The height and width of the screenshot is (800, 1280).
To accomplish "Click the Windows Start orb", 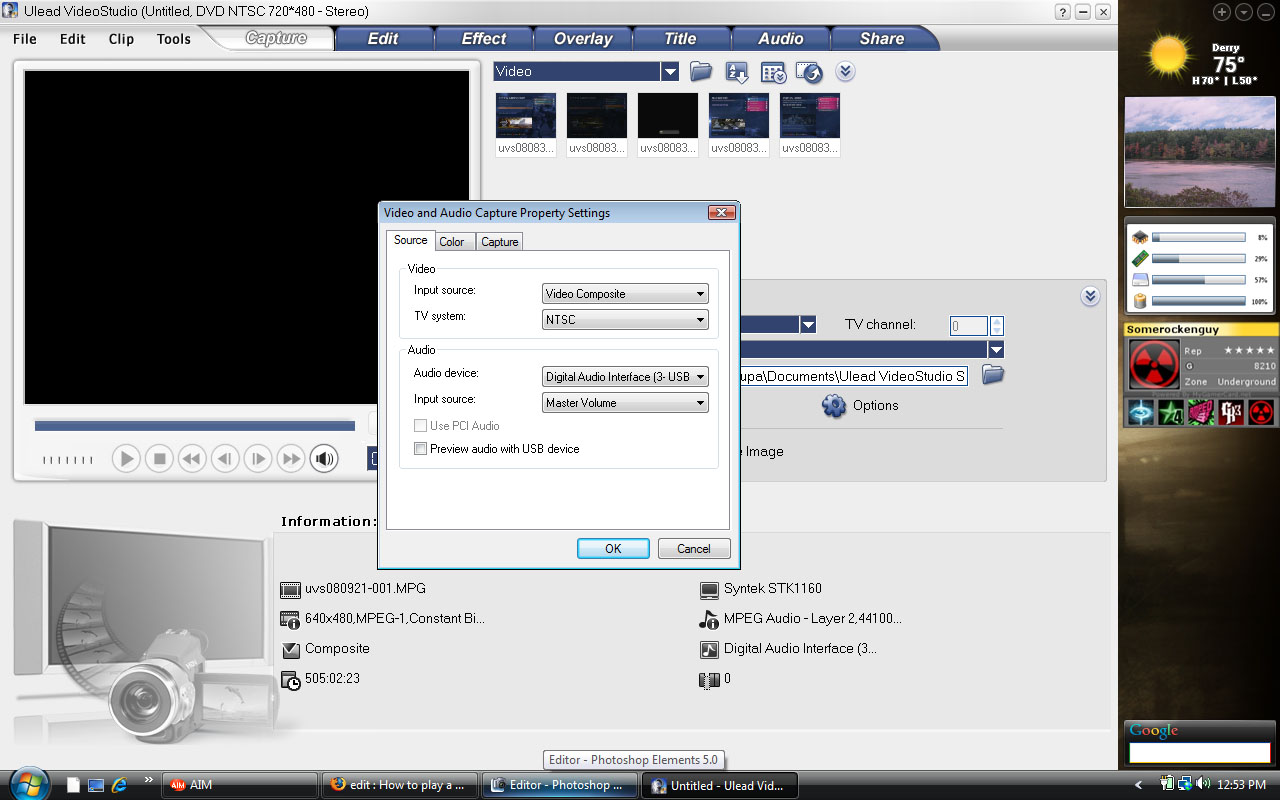I will point(27,784).
